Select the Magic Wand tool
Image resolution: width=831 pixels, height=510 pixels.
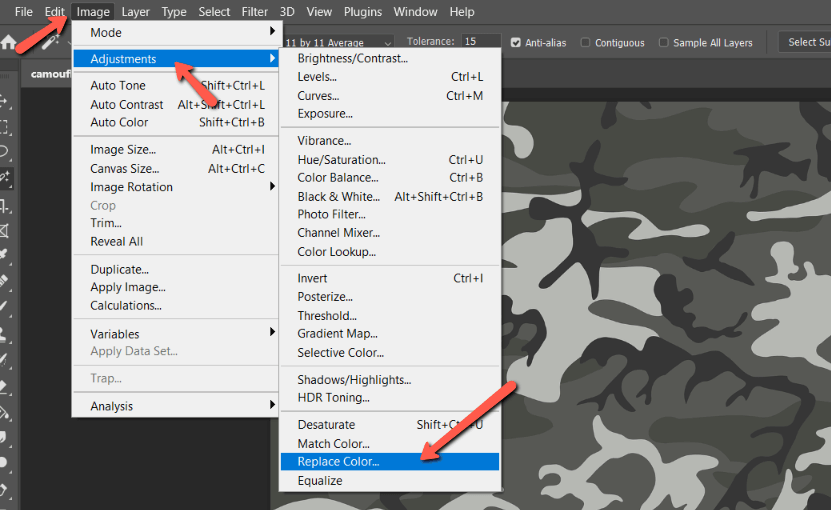tap(5, 179)
